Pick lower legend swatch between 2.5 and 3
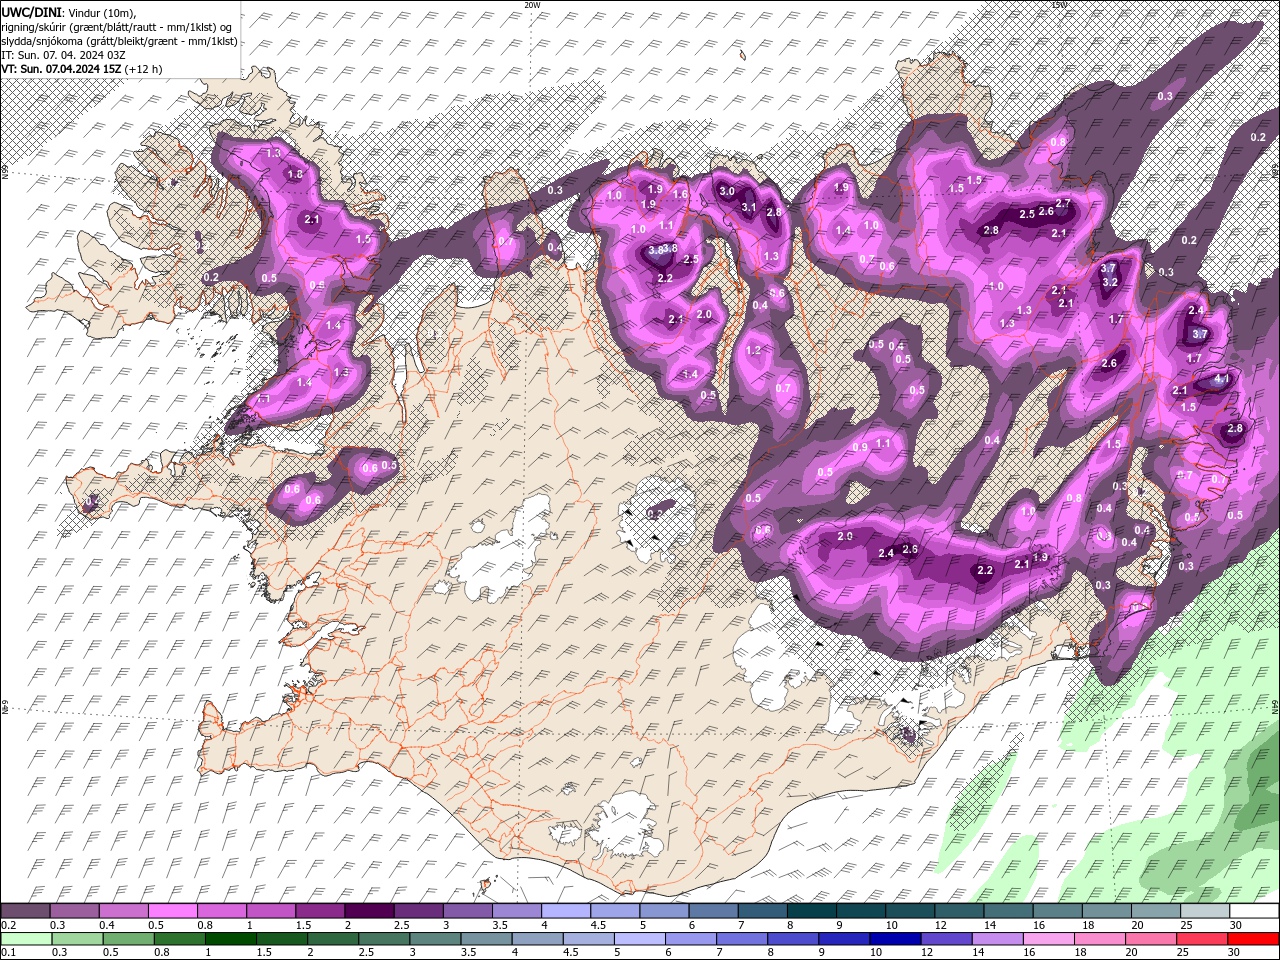 point(383,939)
